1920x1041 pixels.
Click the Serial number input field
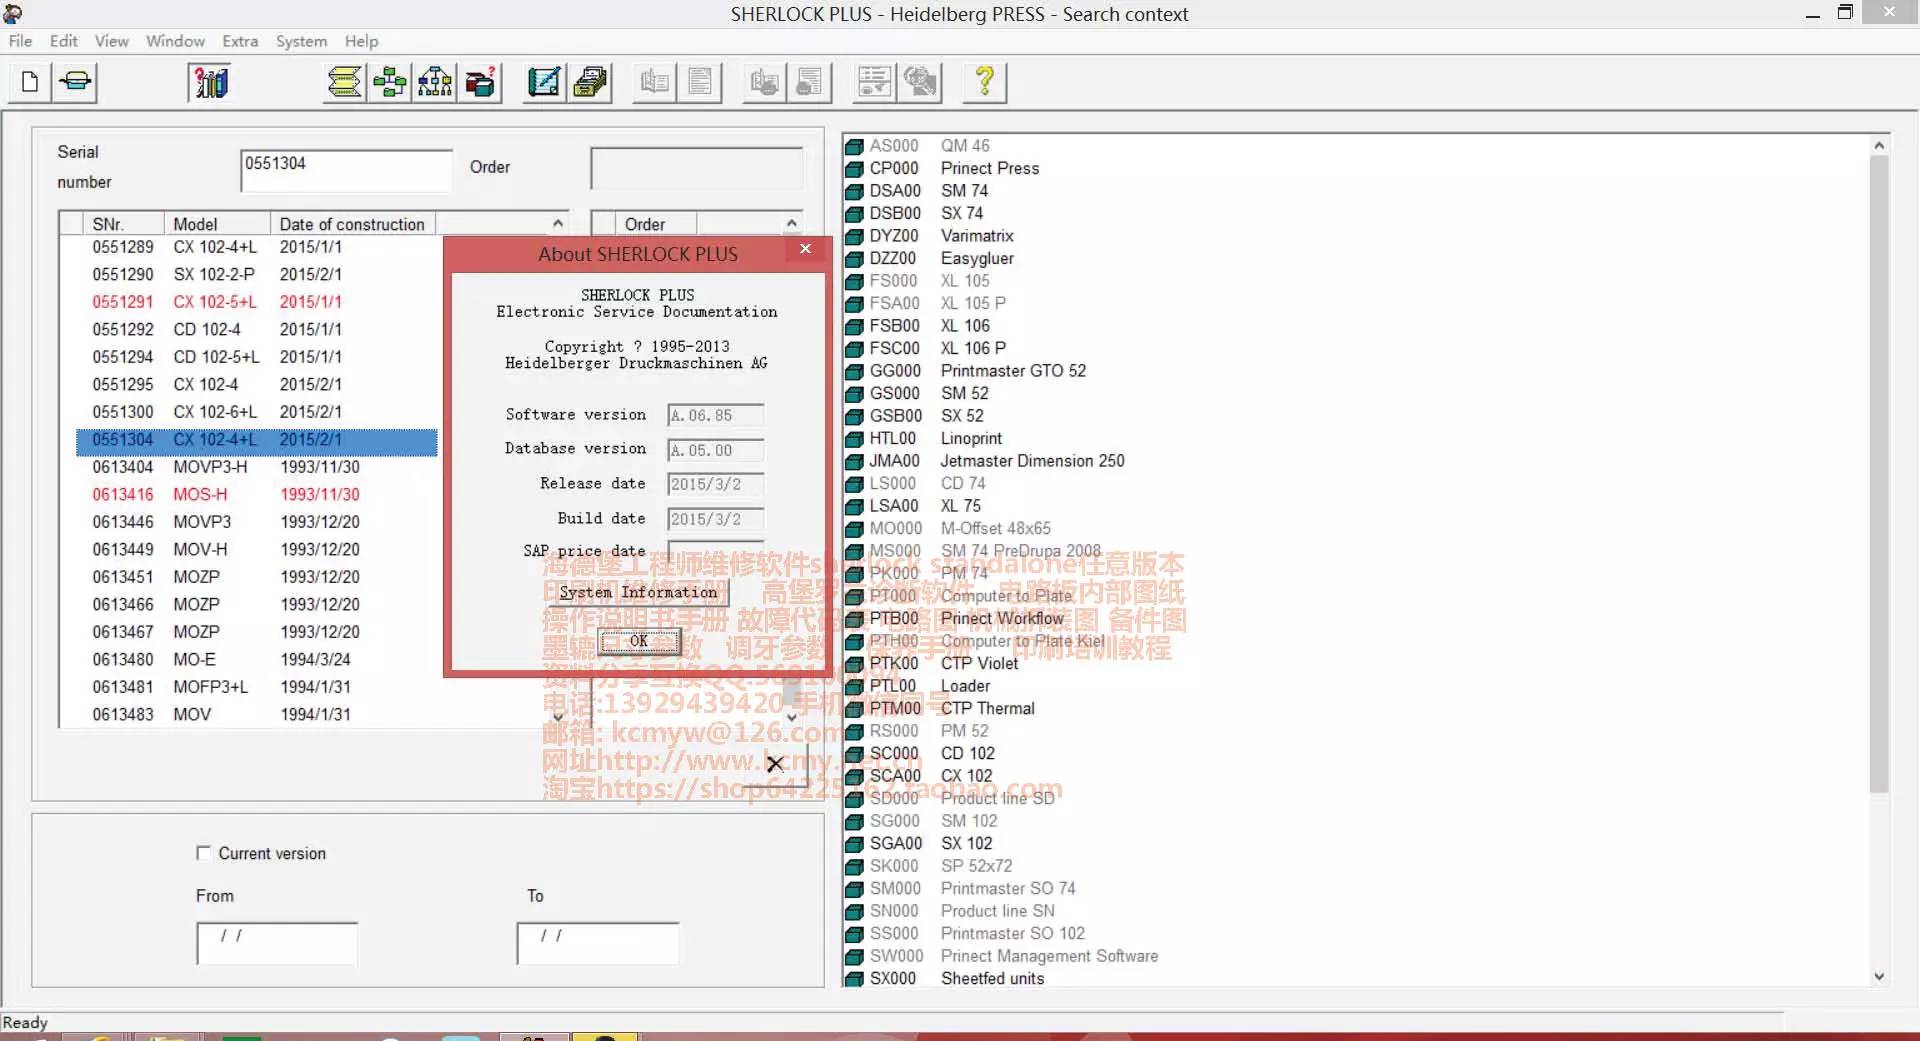click(346, 169)
